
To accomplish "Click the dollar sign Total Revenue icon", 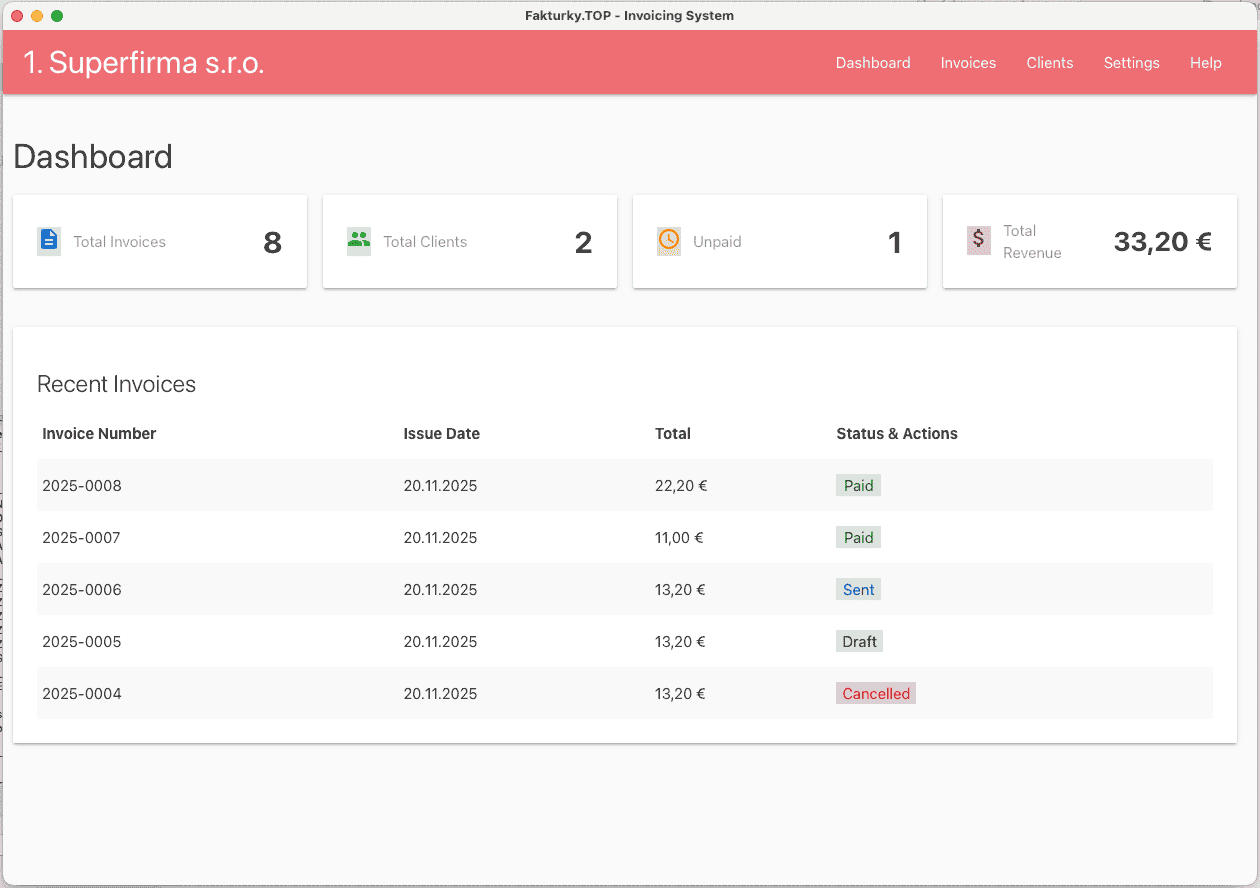I will (x=979, y=241).
